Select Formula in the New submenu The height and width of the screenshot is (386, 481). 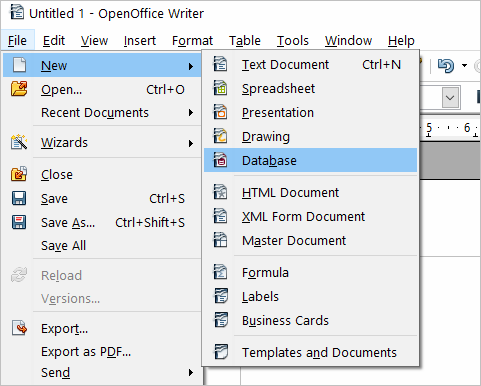coord(310,272)
